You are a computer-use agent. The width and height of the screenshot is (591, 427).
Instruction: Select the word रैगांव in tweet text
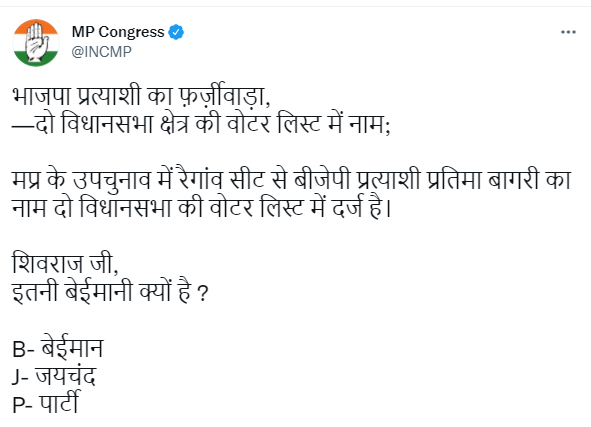200,179
